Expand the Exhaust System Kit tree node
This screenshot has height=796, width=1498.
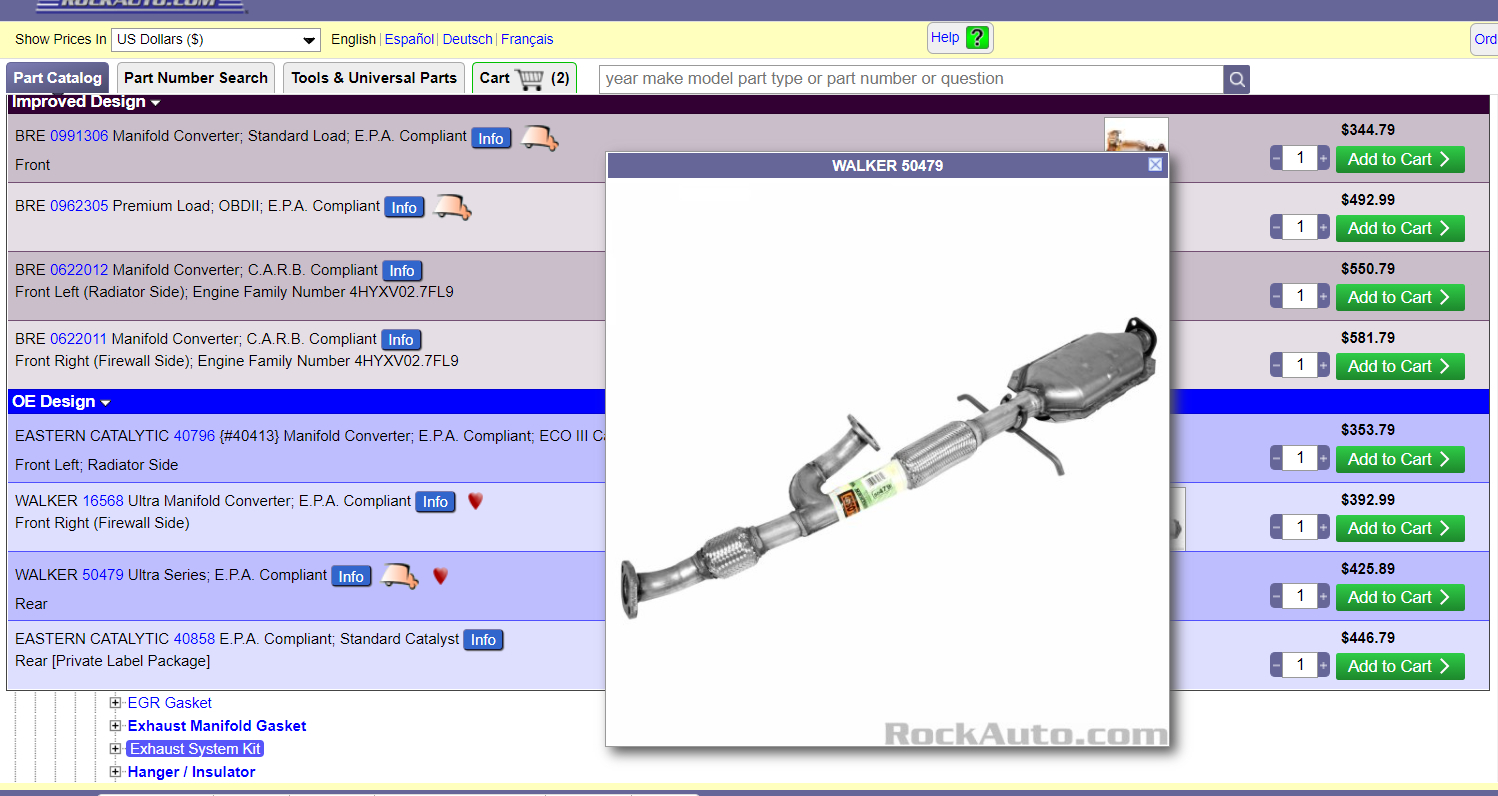pyautogui.click(x=115, y=749)
